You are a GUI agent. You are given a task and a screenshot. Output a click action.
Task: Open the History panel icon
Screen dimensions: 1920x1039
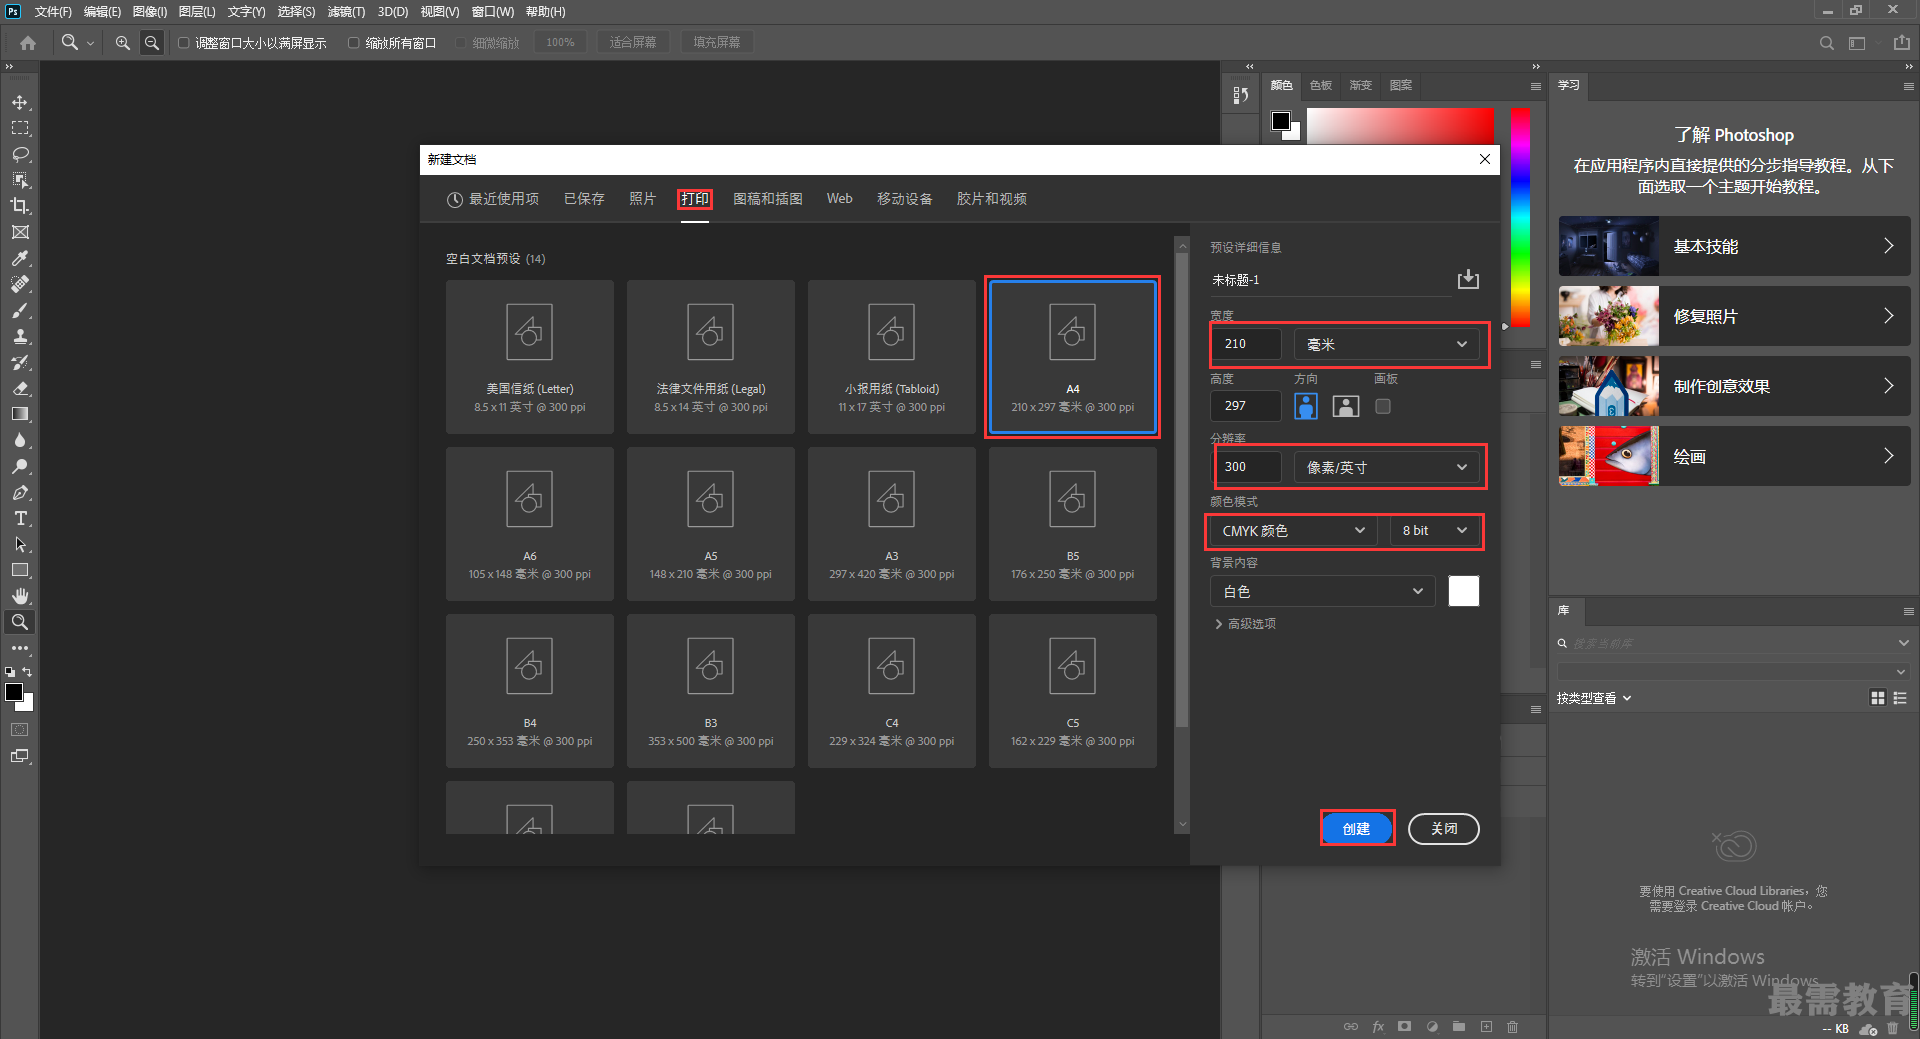click(1241, 95)
